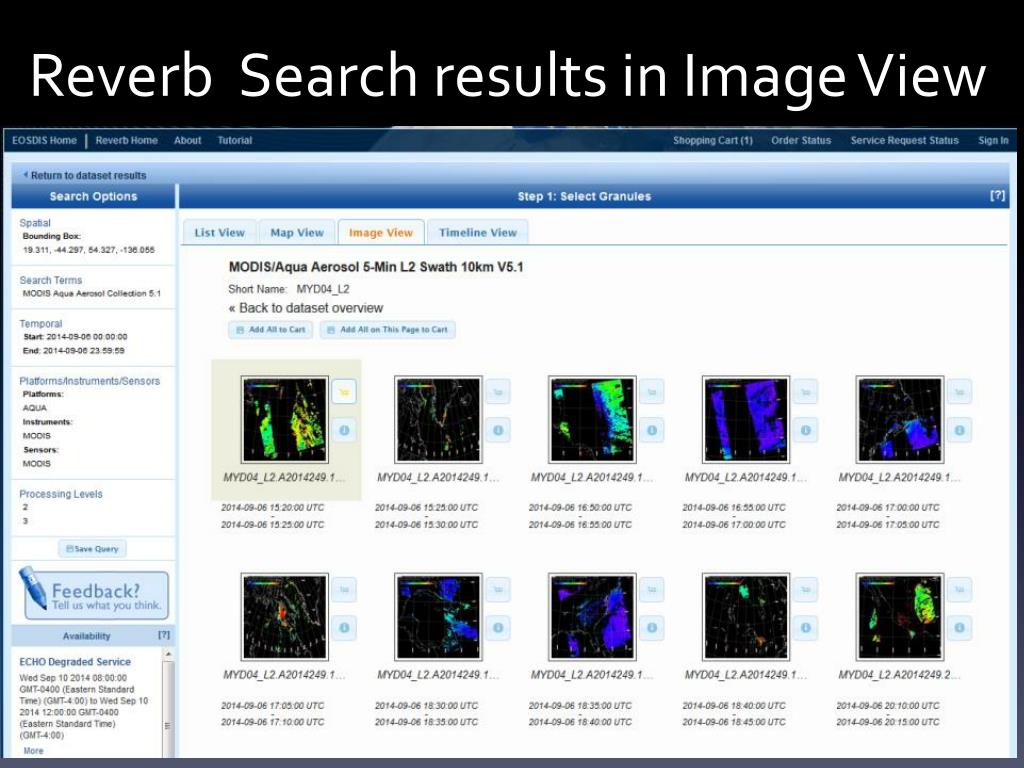
Task: Show info for granule starting 15:25:00 UTC
Action: pos(498,430)
